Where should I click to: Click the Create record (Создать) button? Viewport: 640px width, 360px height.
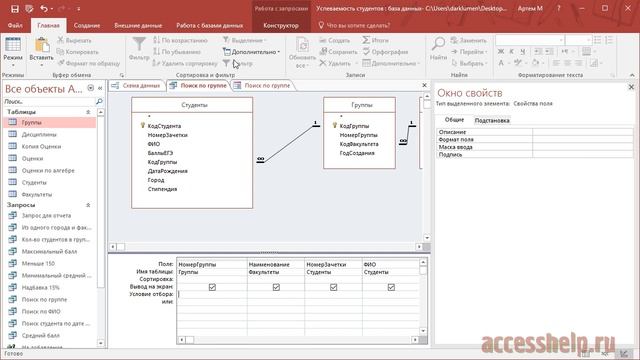click(x=335, y=40)
